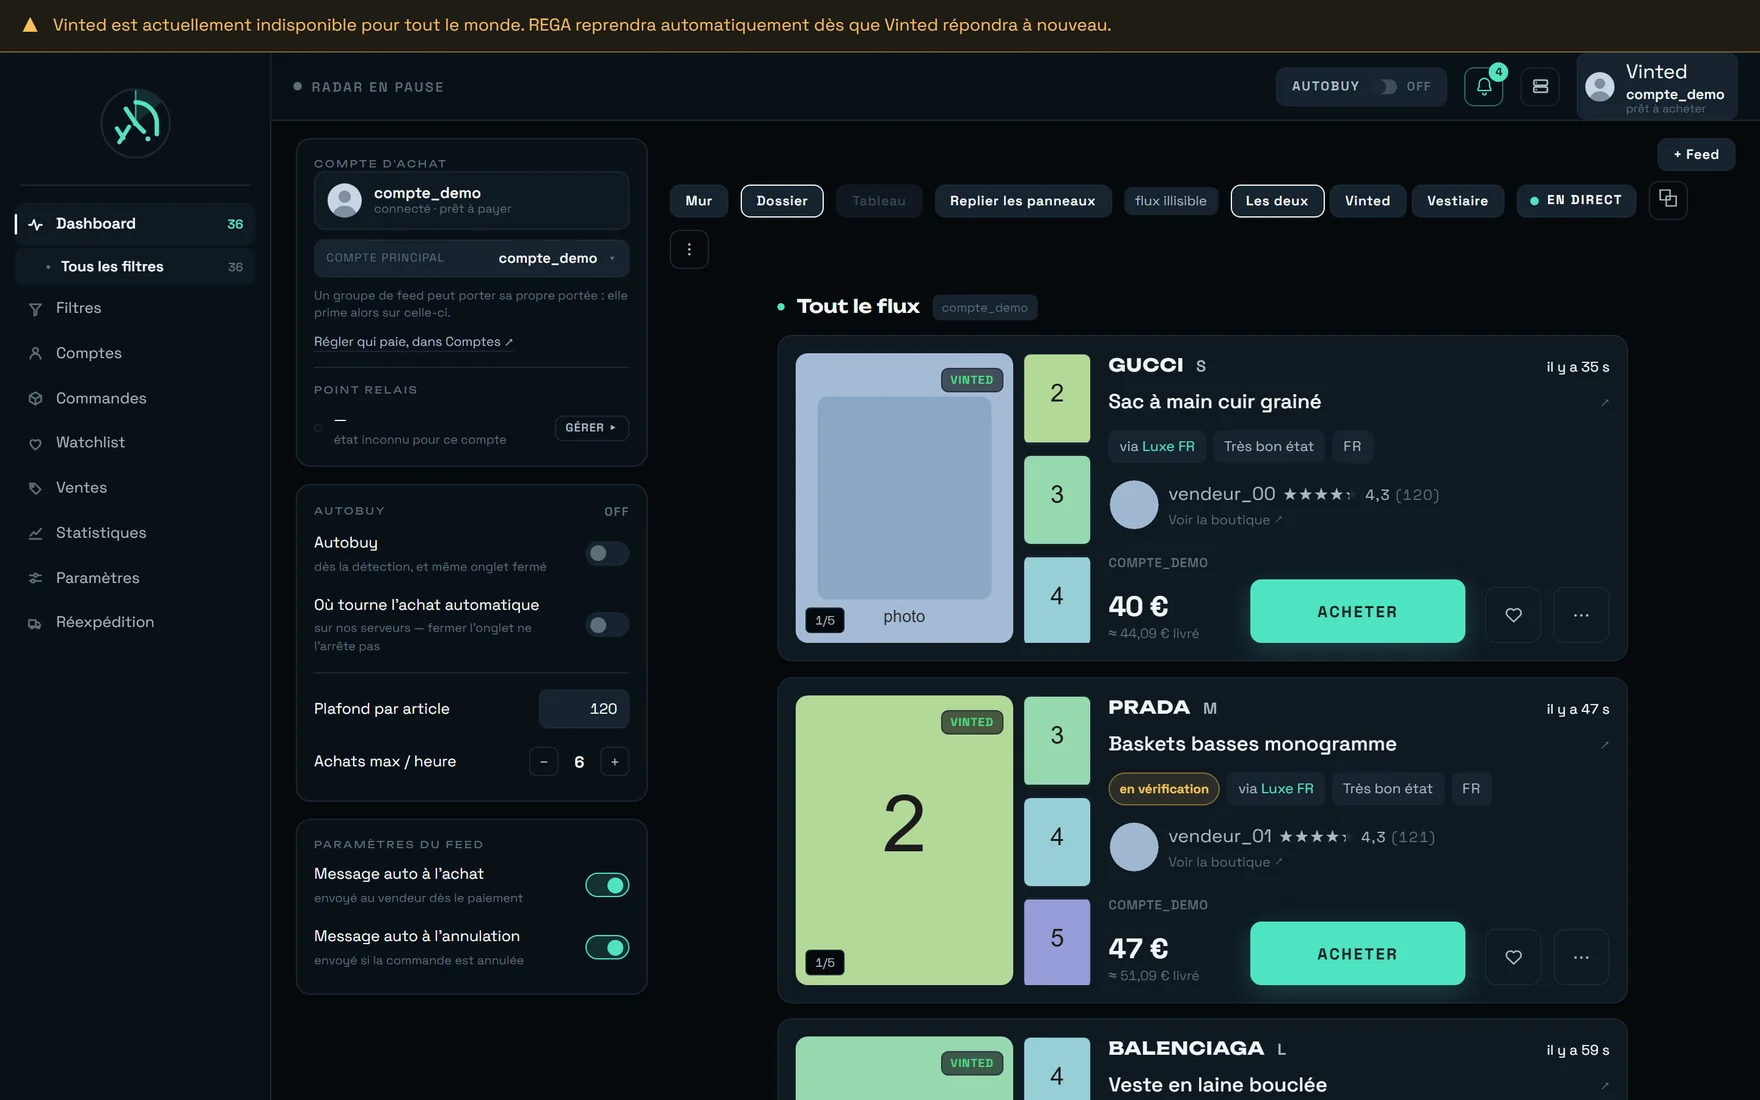Screen dimensions: 1760x1100
Task: Click the REGA logo icon
Action: tap(136, 123)
